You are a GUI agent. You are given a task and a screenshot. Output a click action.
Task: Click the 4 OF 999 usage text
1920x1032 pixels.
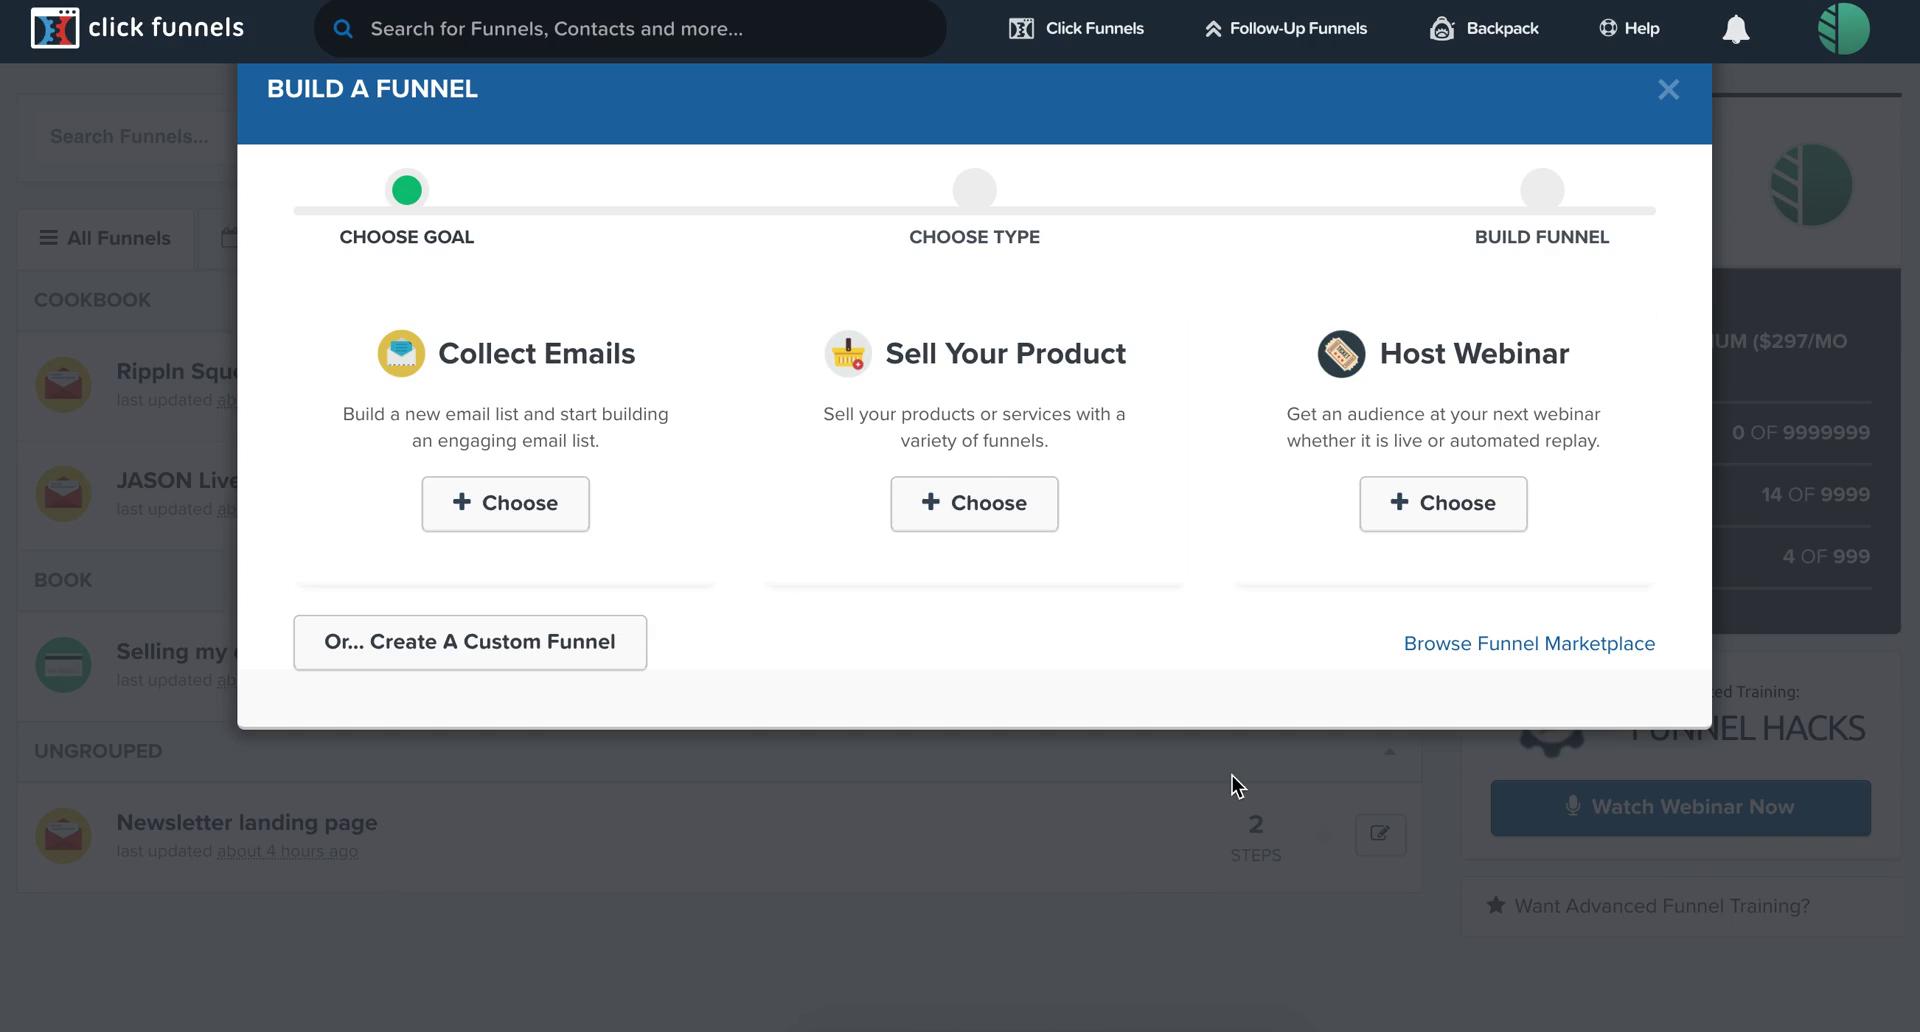[1826, 557]
